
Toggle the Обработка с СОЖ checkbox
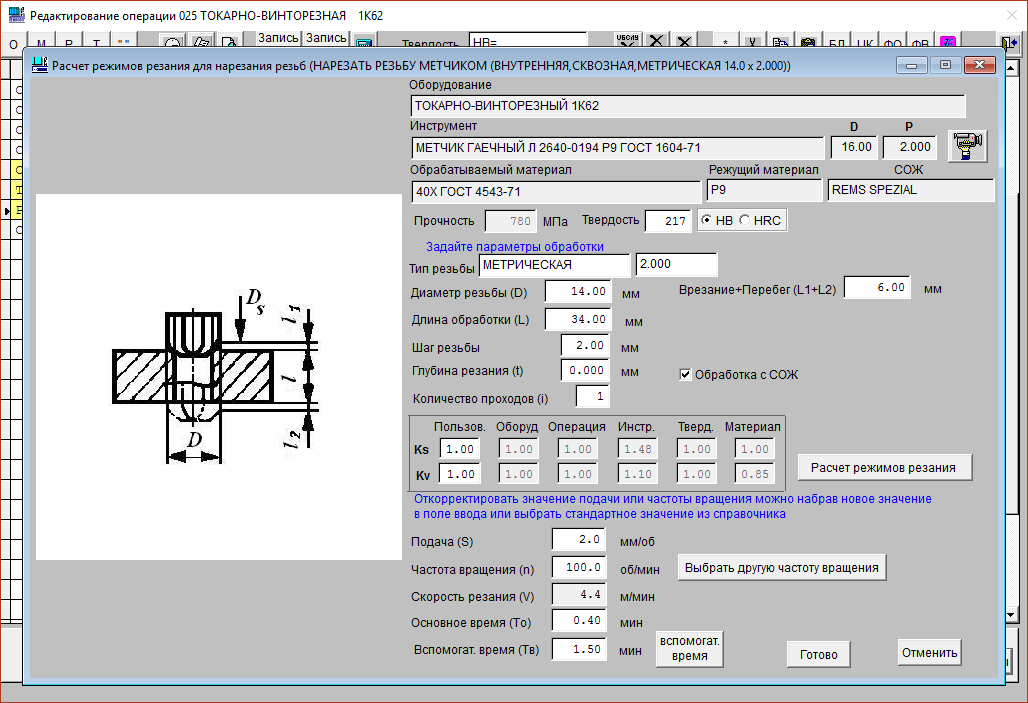pyautogui.click(x=686, y=375)
